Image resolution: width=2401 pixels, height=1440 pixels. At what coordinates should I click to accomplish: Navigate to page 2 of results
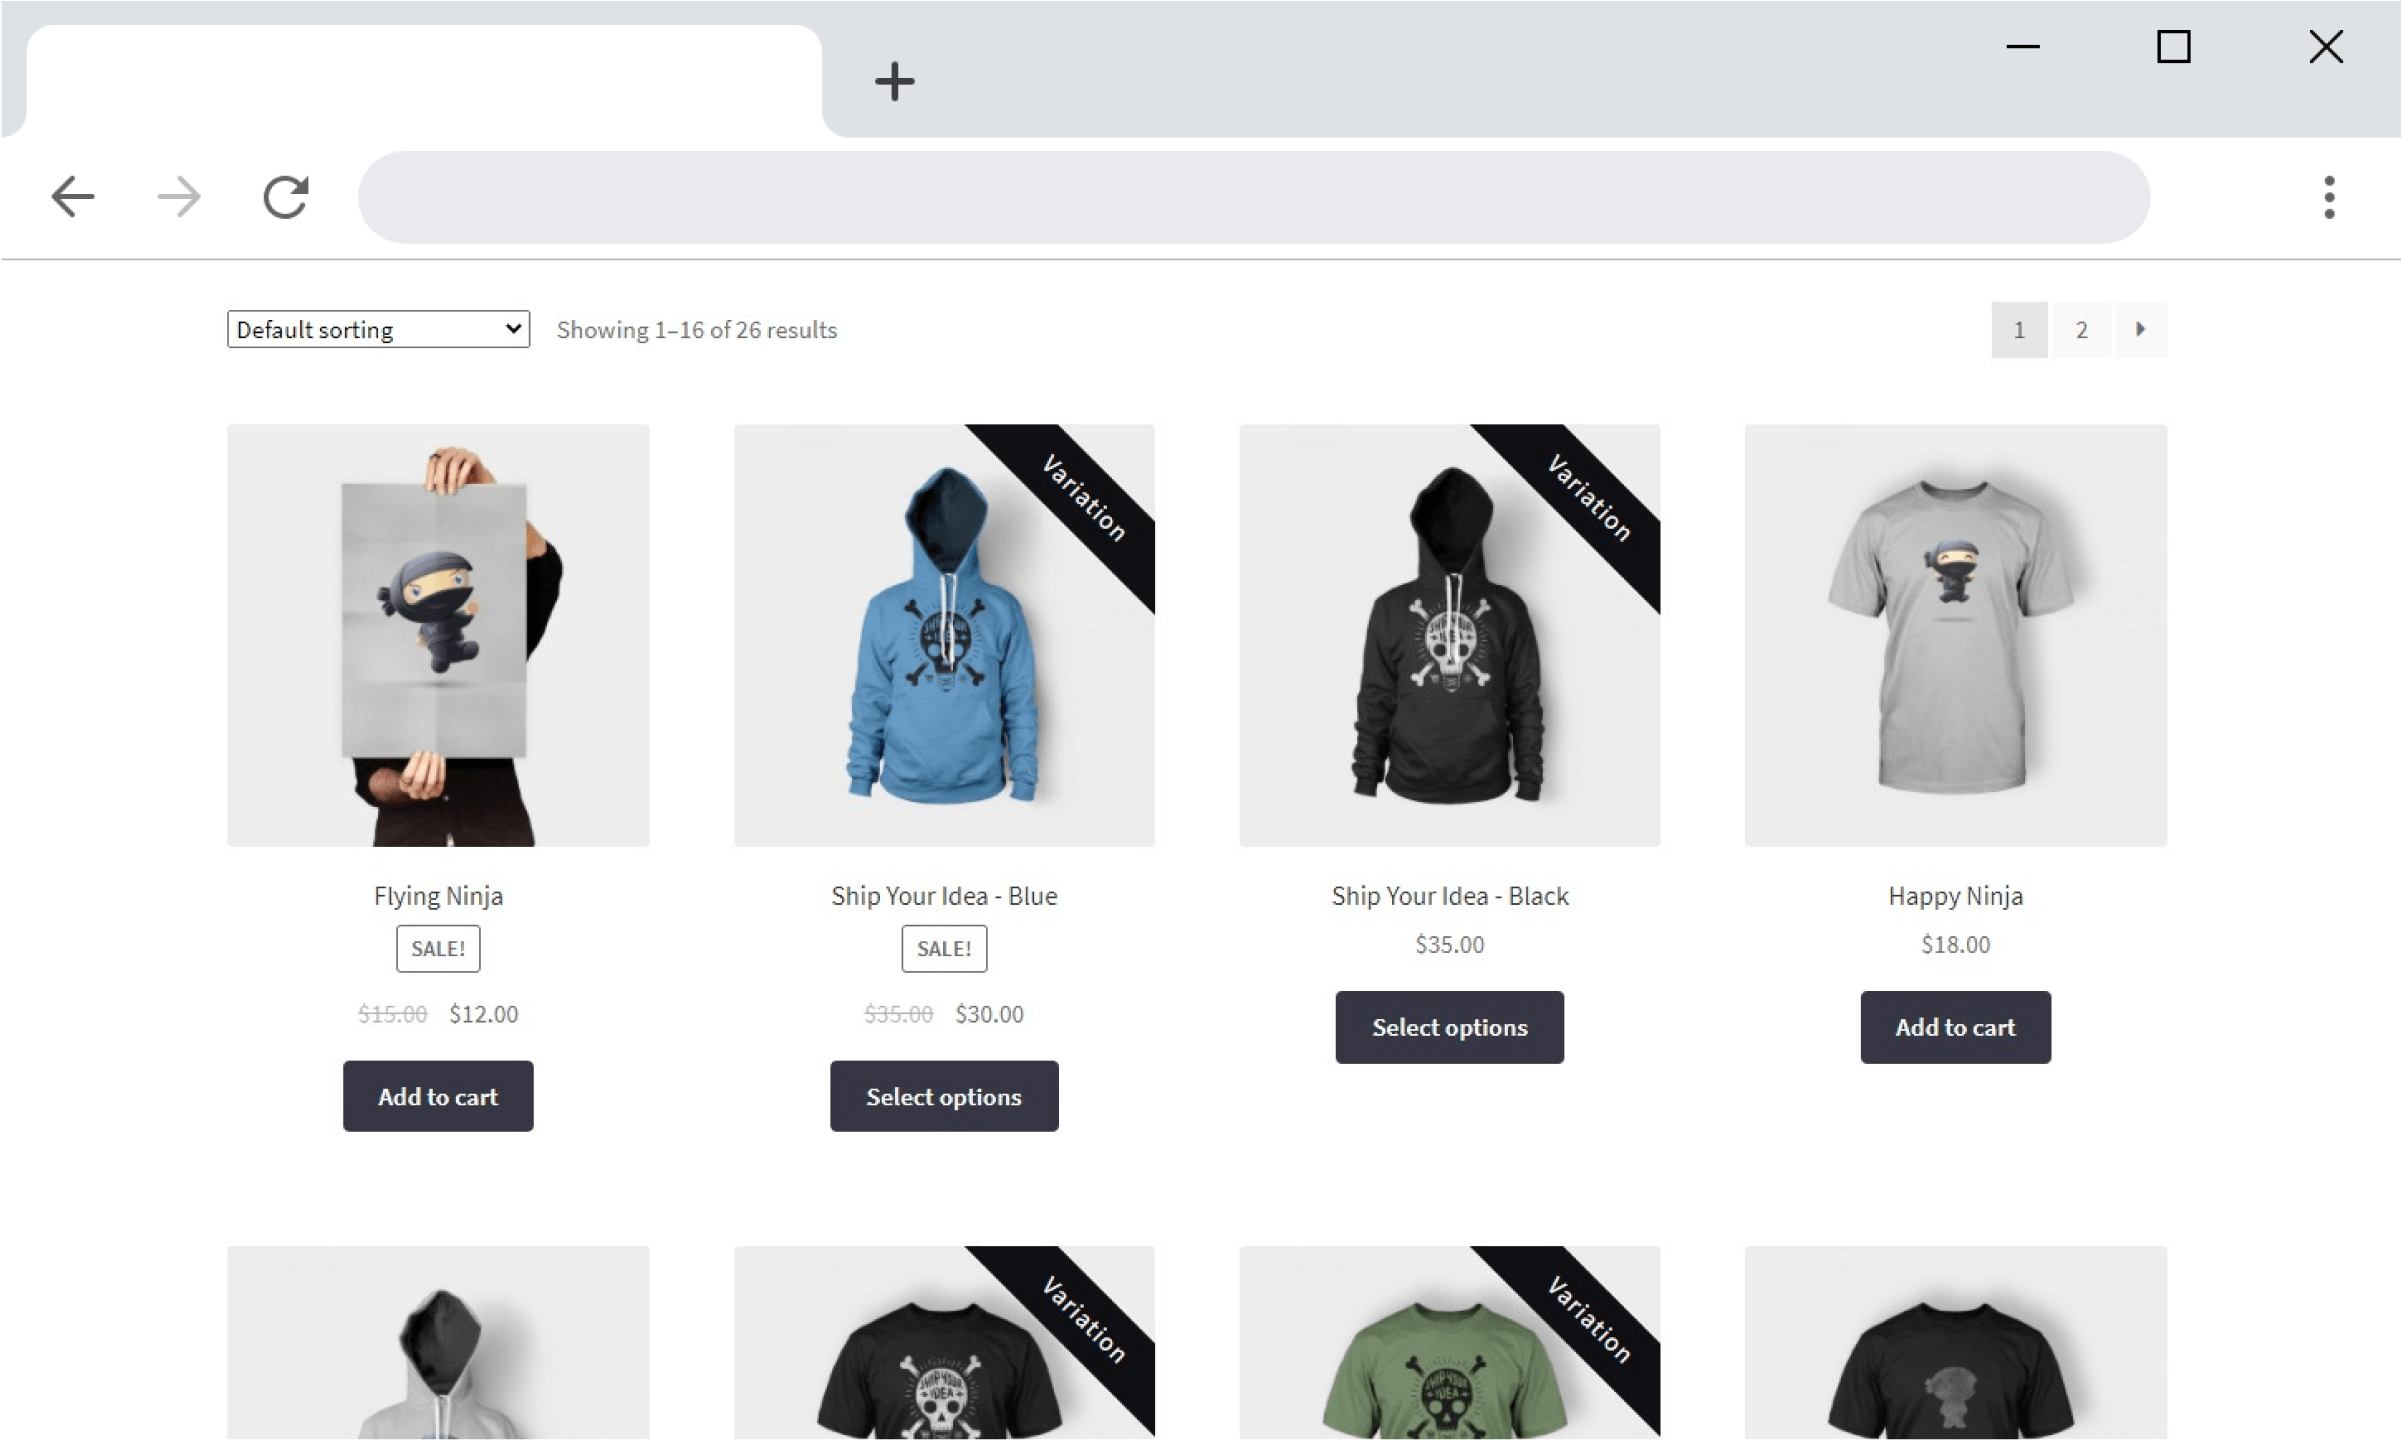click(2081, 327)
